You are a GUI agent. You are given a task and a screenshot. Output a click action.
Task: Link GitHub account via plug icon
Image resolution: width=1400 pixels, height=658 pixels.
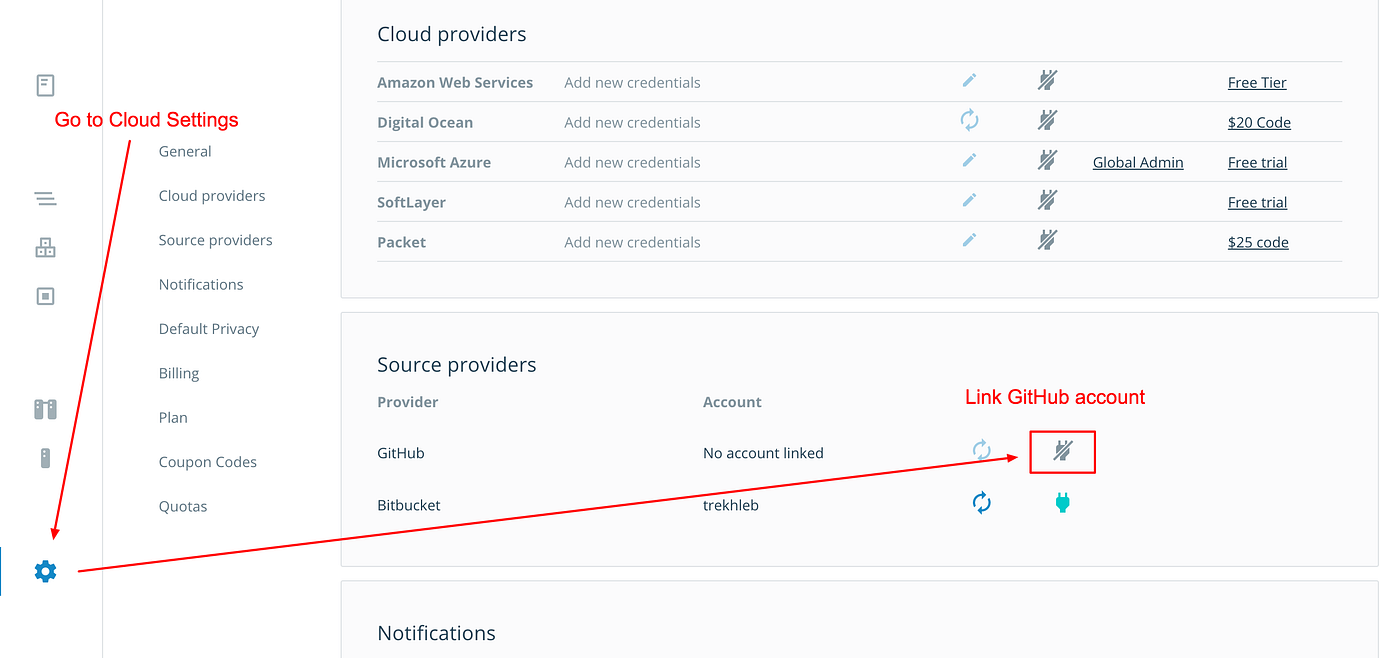1062,452
